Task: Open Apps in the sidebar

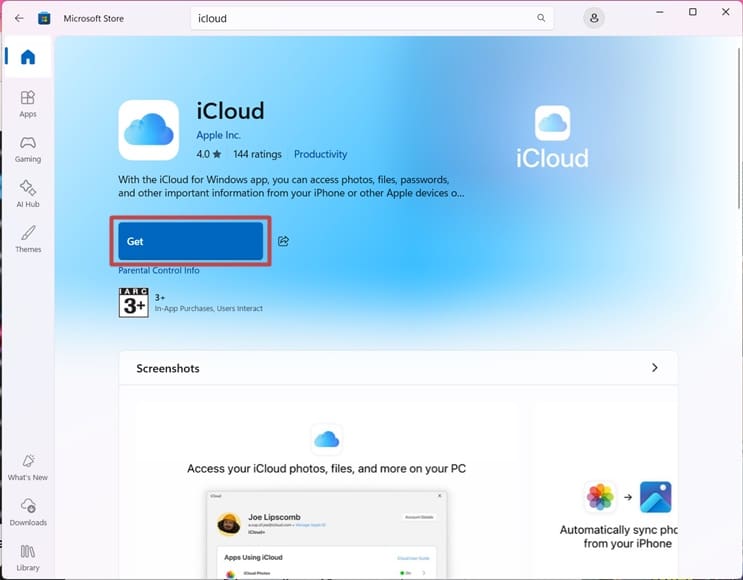Action: (x=28, y=104)
